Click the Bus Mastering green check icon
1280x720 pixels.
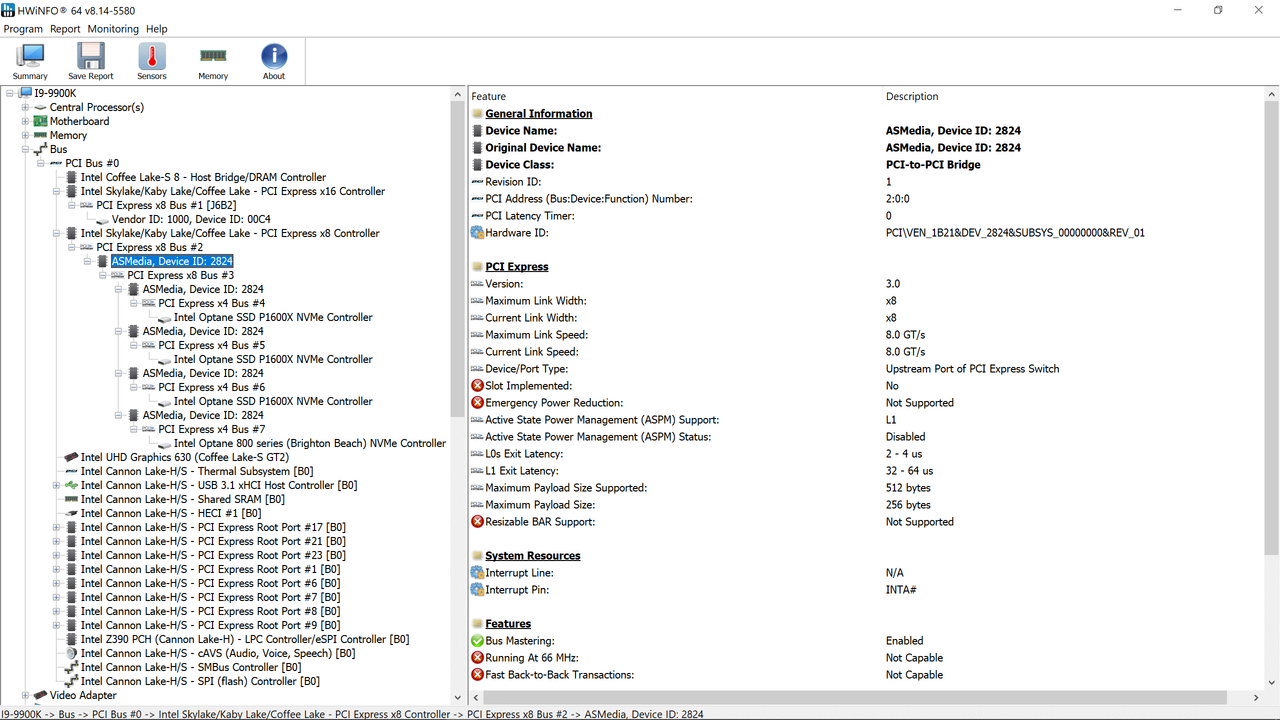[x=477, y=641]
